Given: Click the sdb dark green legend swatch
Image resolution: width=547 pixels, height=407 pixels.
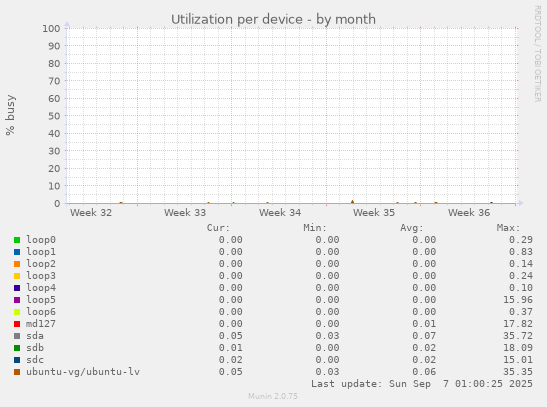Looking at the screenshot, I should (x=17, y=348).
